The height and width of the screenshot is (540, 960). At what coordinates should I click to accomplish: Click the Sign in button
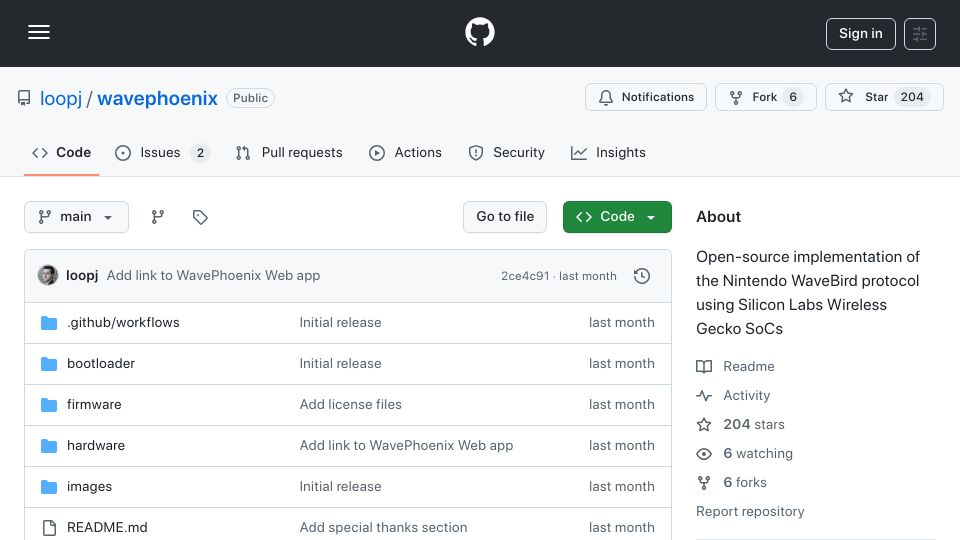tap(860, 34)
